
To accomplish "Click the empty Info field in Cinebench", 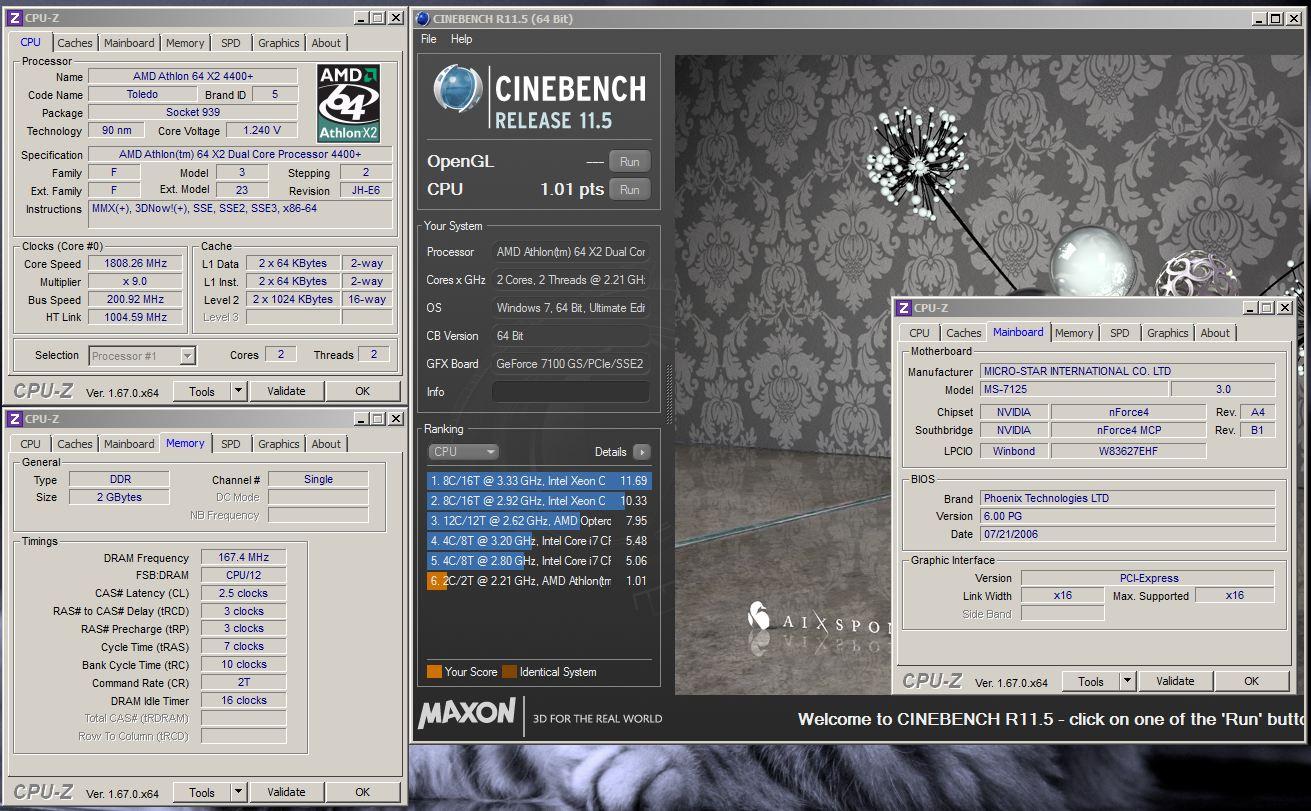I will (571, 392).
